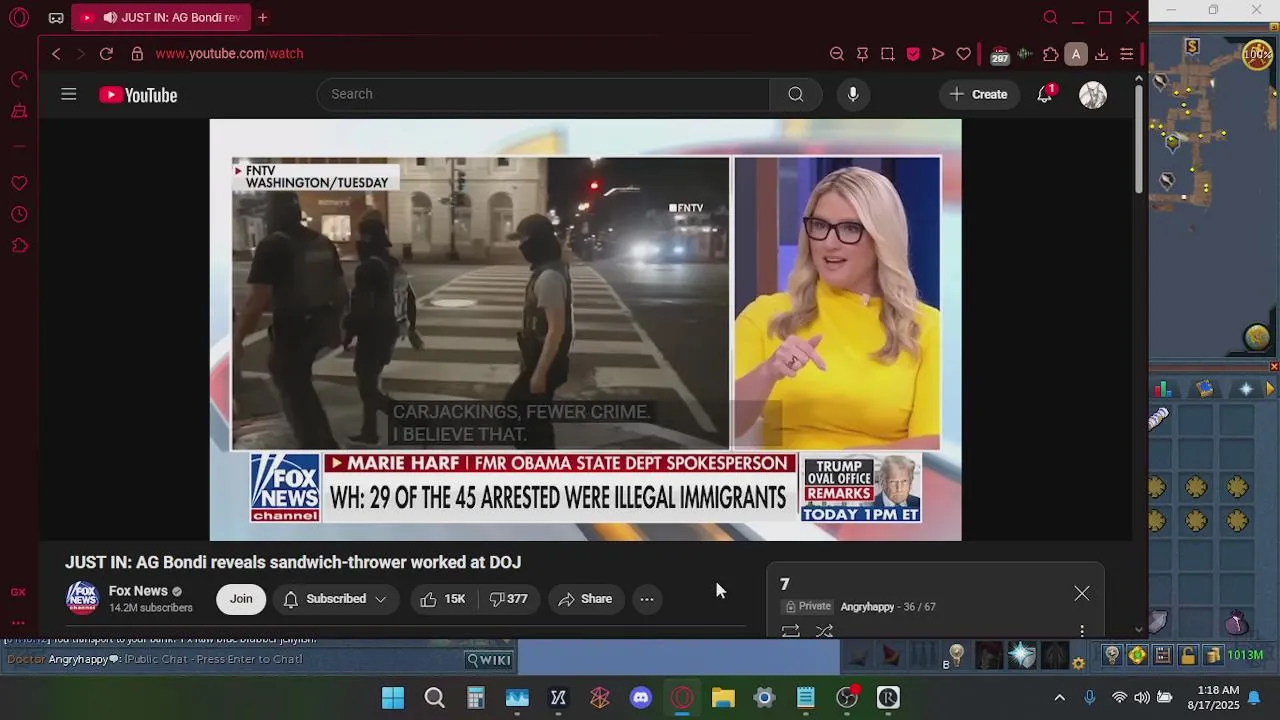This screenshot has height=720, width=1280.
Task: Open the audio waveform extension icon
Action: (1025, 54)
